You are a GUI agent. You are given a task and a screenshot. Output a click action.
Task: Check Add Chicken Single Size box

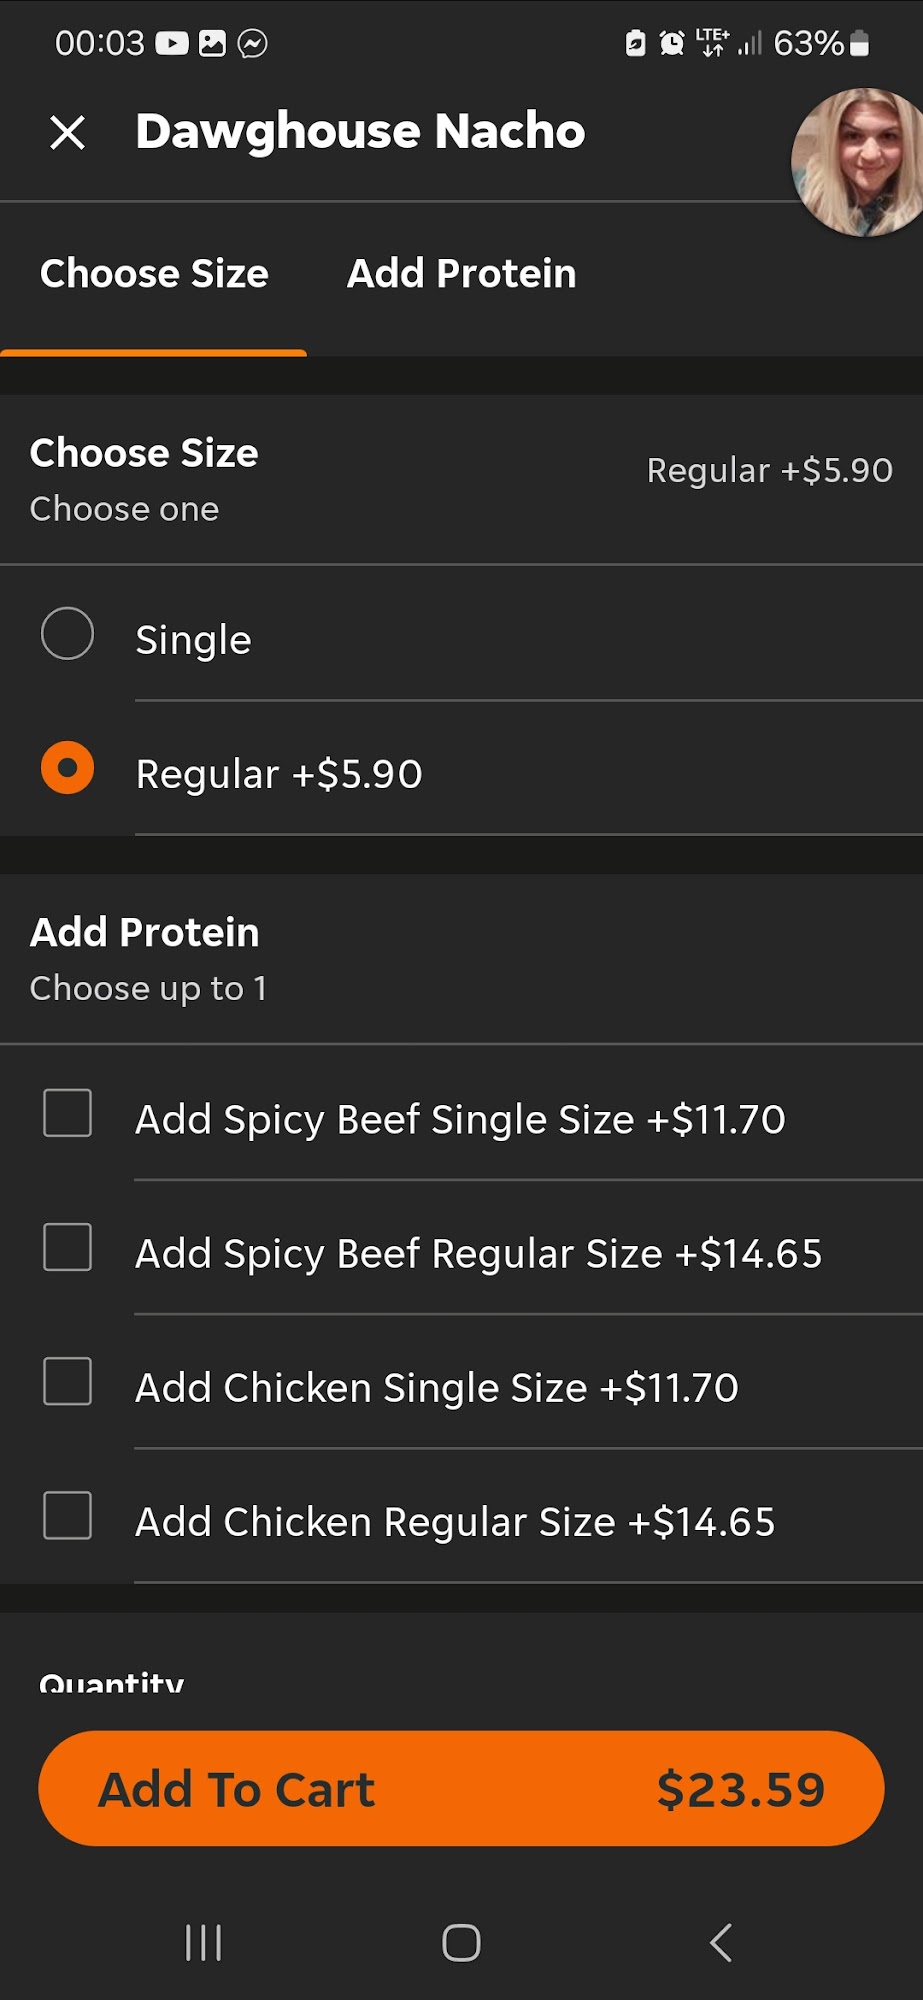(67, 1382)
